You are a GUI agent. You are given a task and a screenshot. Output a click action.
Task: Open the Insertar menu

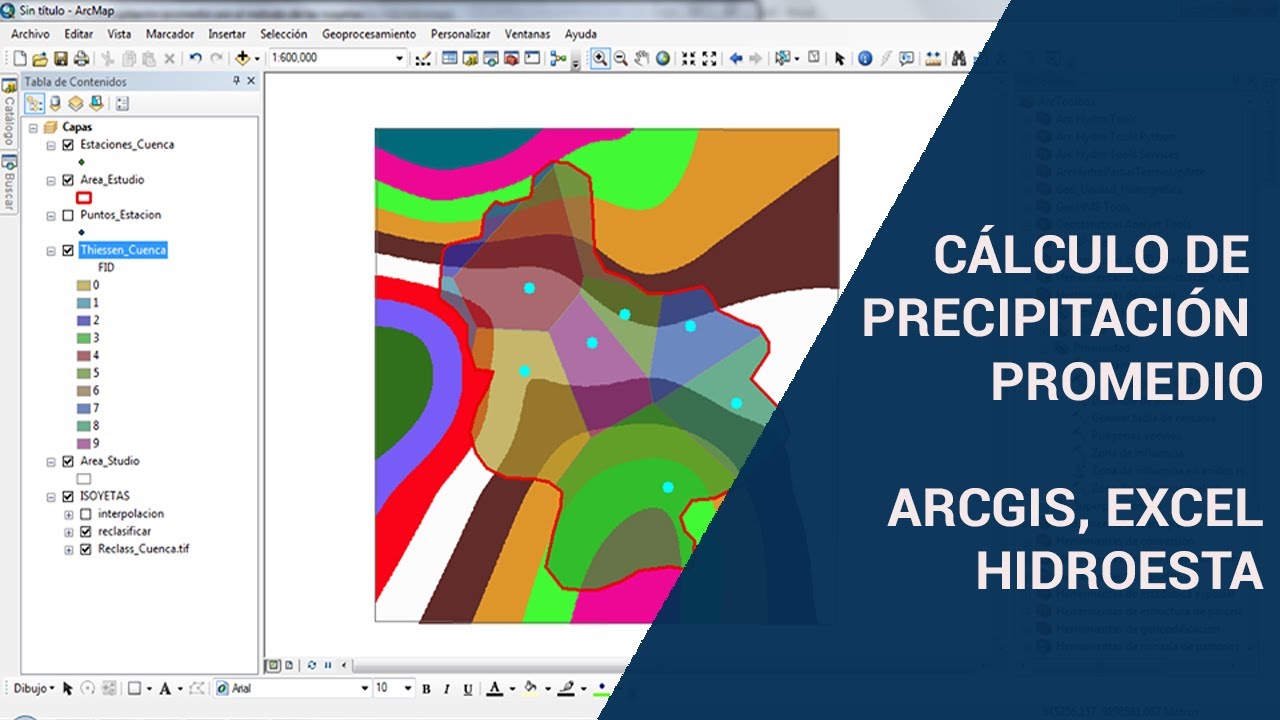[x=227, y=34]
